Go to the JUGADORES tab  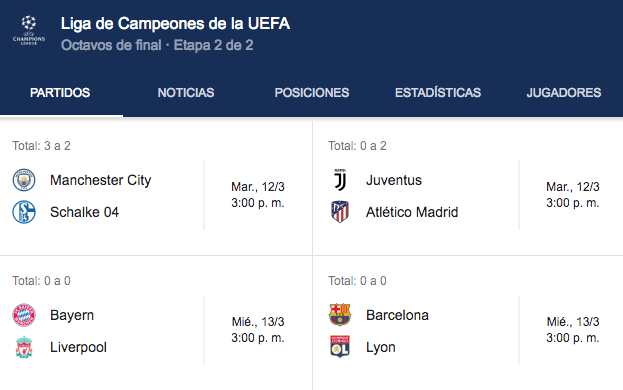point(564,93)
